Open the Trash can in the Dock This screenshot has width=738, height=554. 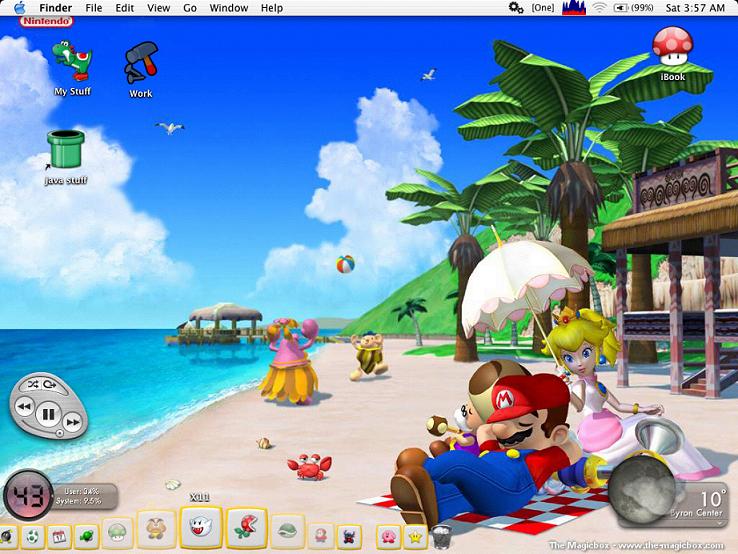pos(441,537)
